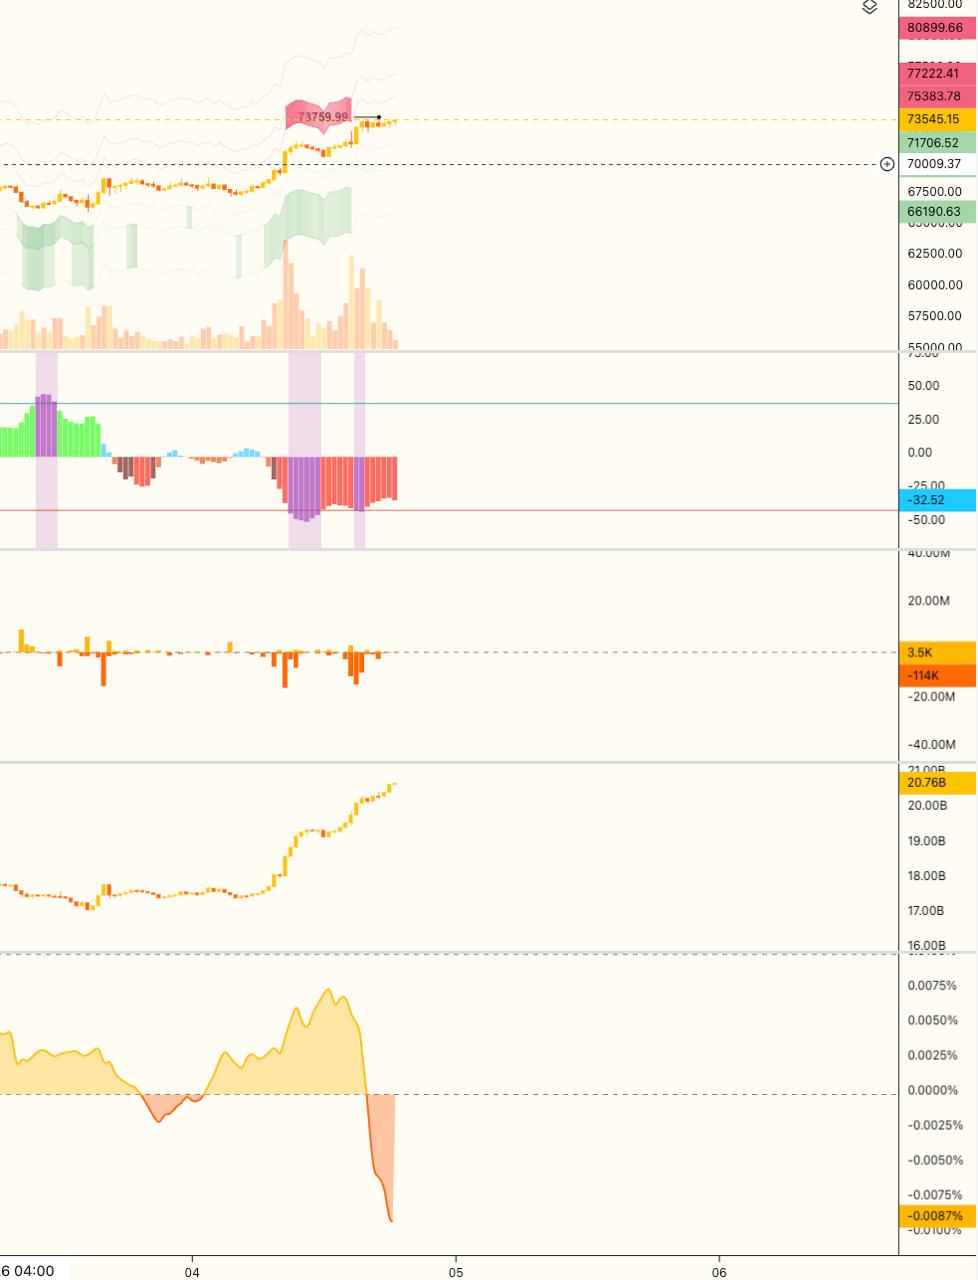This screenshot has height=1280, width=978.
Task: Click the -0.0087% funding rate label
Action: point(937,1216)
